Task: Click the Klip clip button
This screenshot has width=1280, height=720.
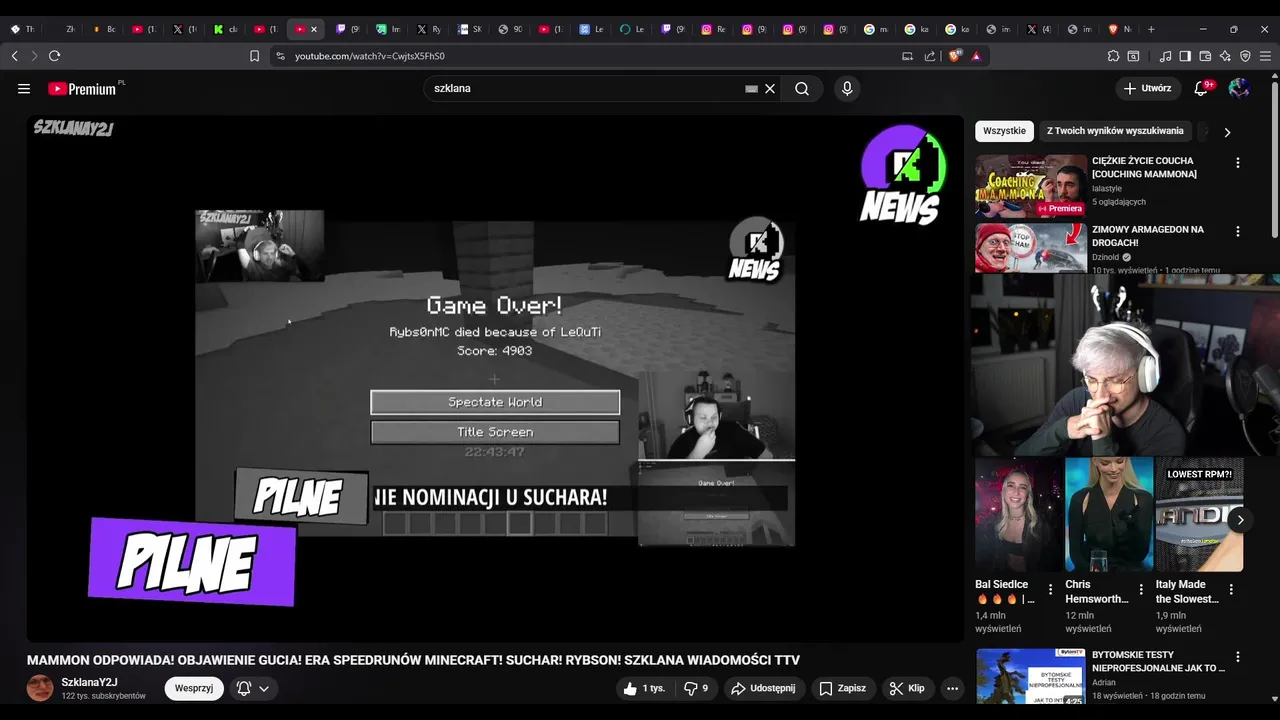Action: click(x=907, y=688)
